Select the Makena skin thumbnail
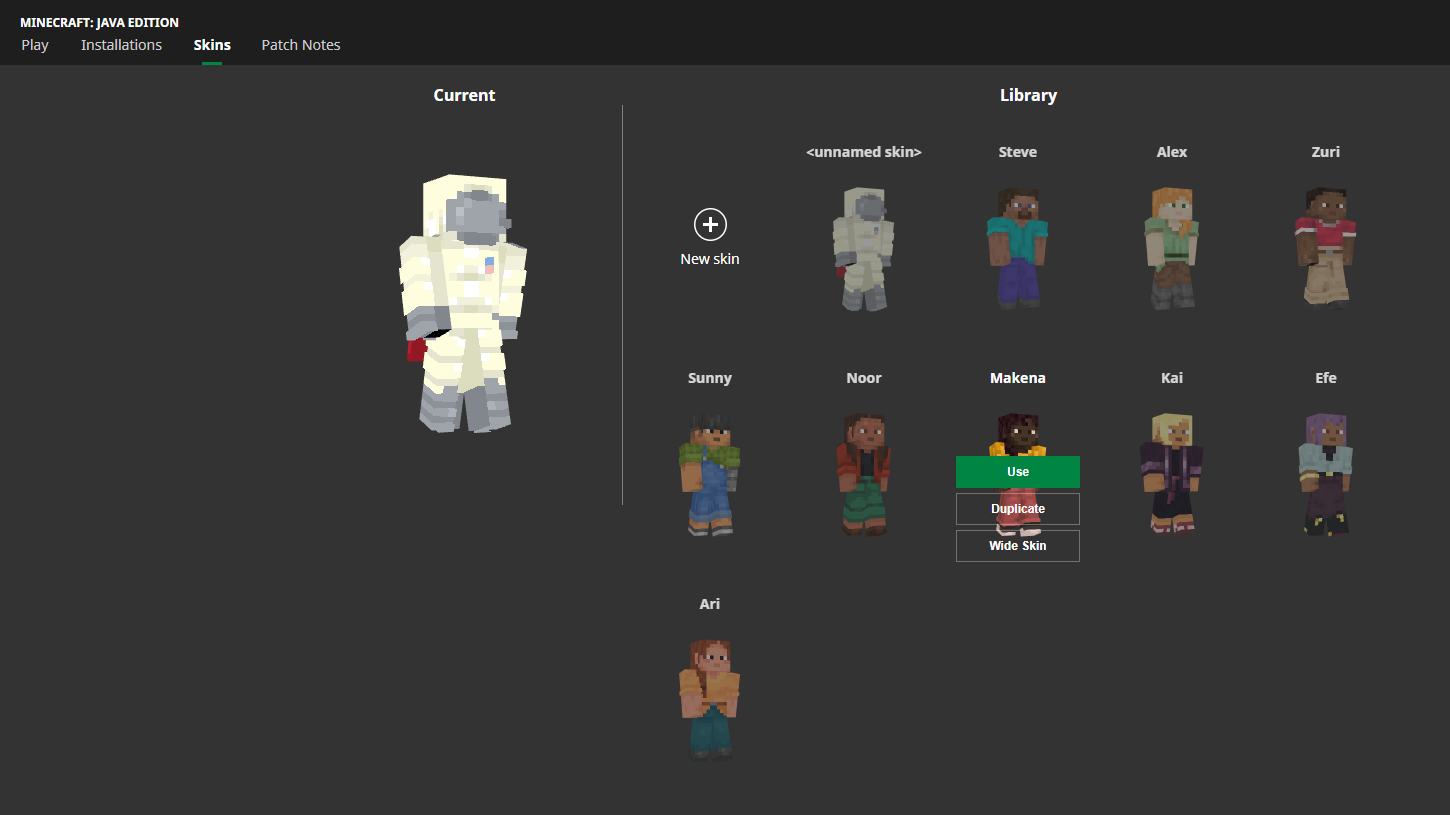The width and height of the screenshot is (1450, 815). coord(1017,425)
